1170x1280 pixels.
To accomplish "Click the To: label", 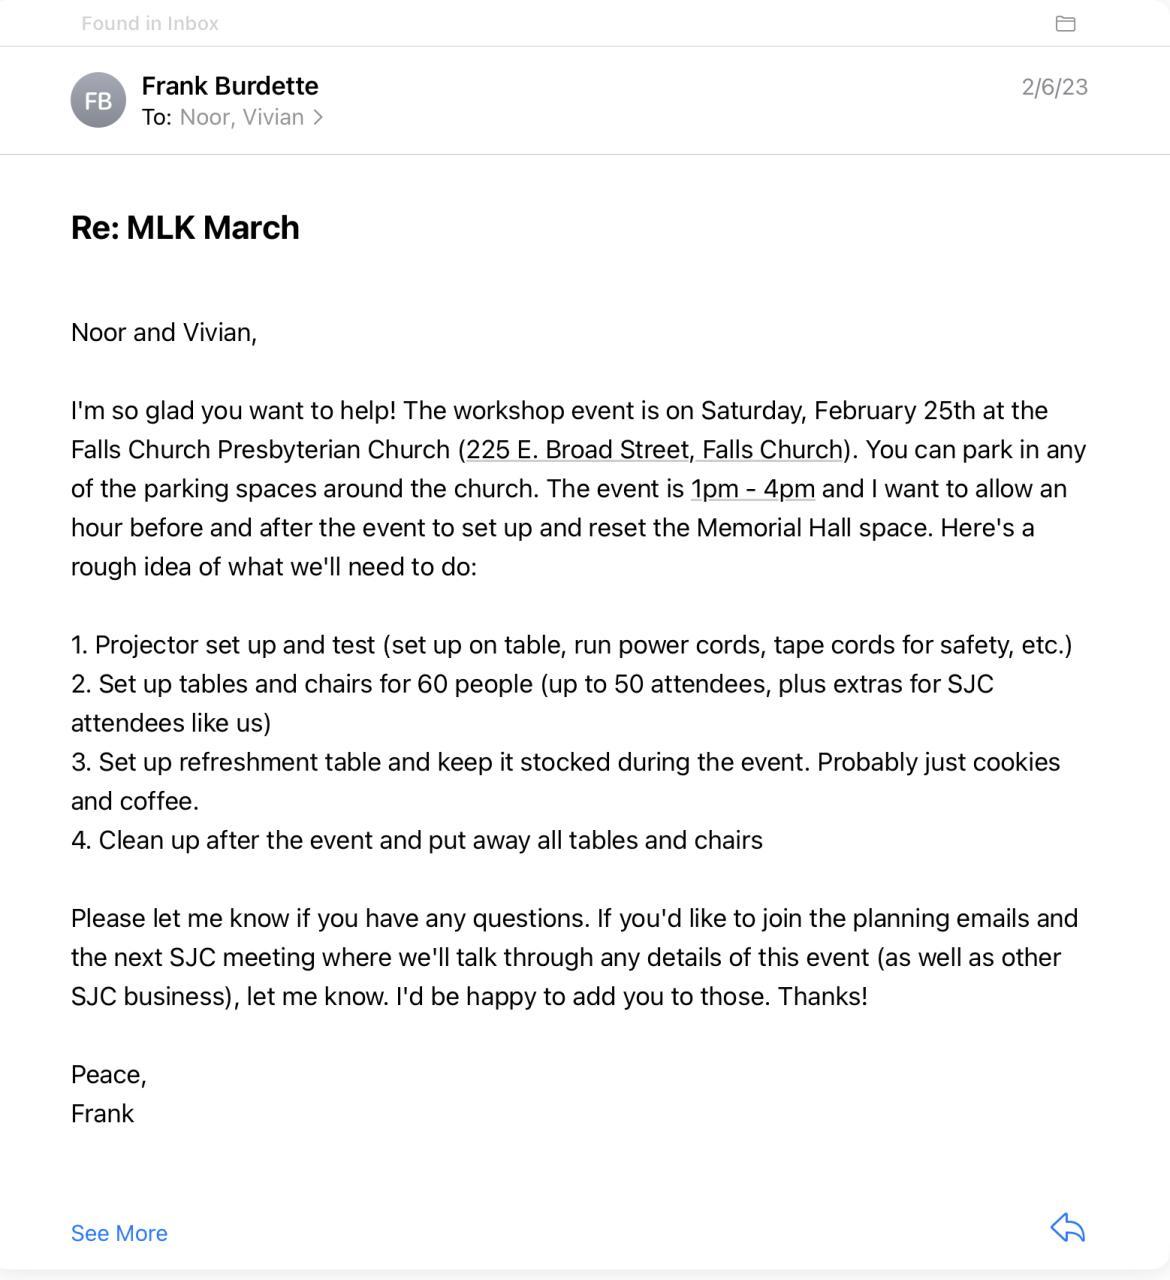I will click(156, 117).
